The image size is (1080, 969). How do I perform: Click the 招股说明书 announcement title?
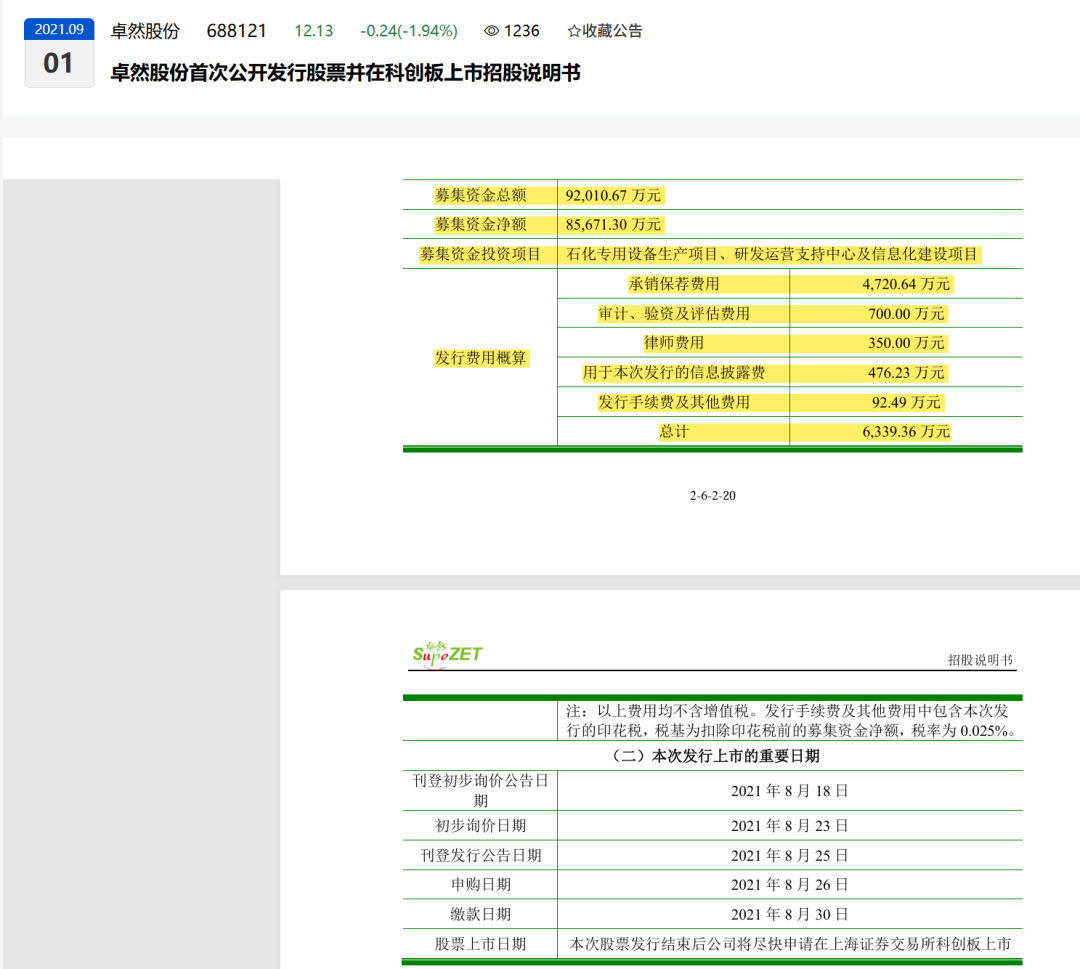[345, 73]
